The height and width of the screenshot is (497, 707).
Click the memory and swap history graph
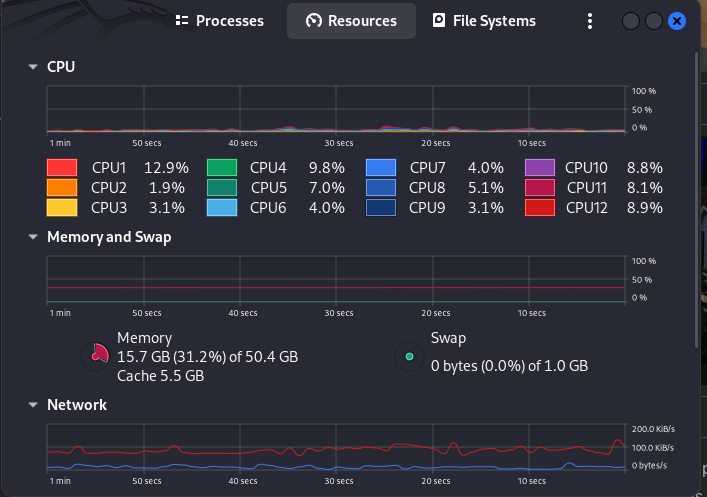coord(336,280)
